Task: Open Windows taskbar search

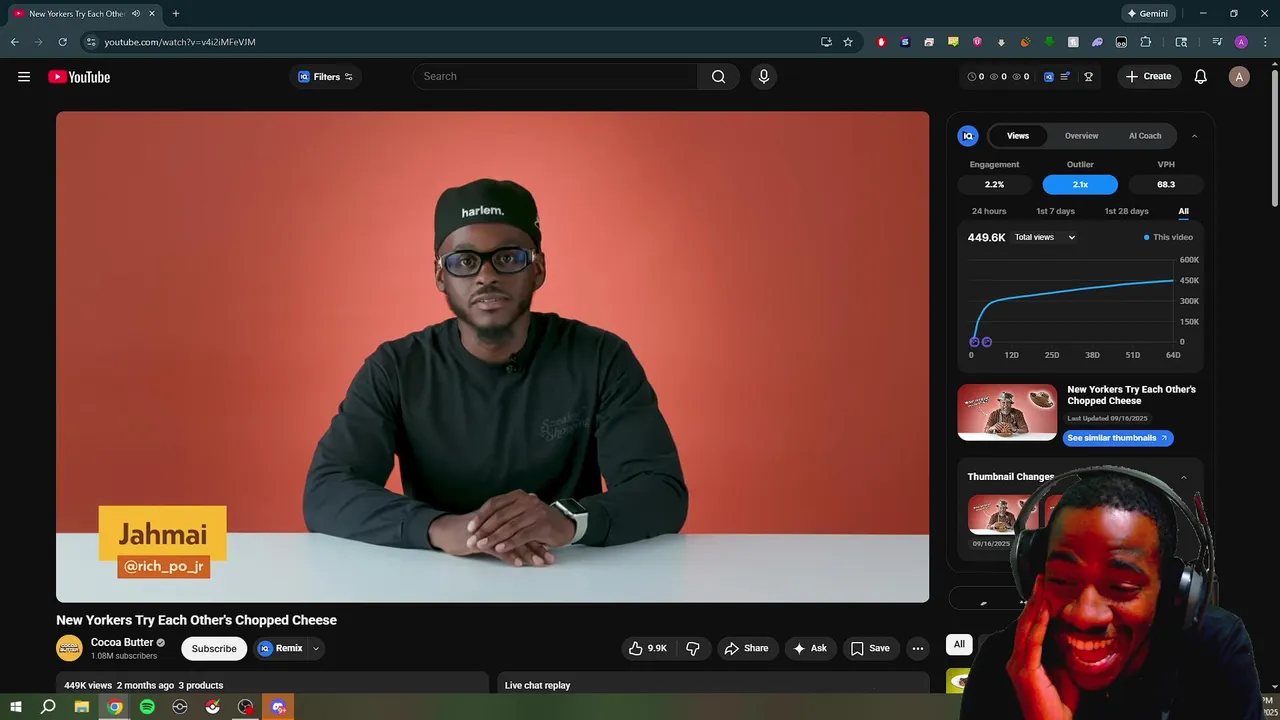Action: tap(48, 707)
